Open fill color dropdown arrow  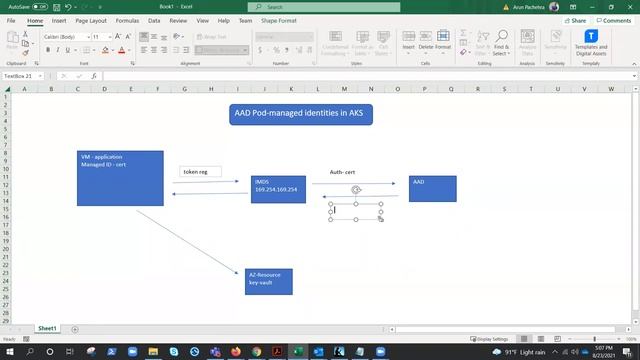pos(113,50)
